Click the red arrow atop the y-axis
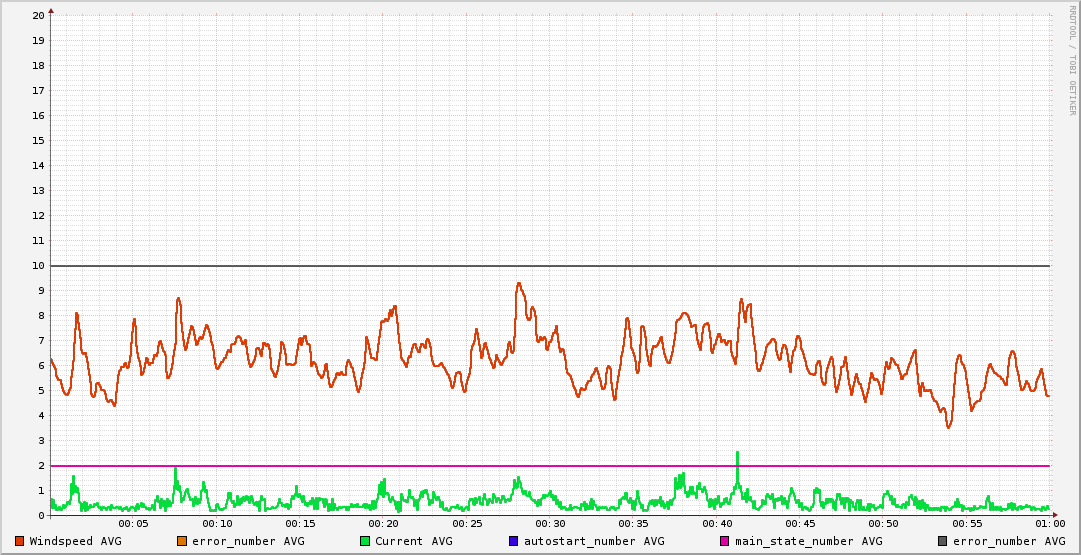The width and height of the screenshot is (1081, 555). point(51,10)
